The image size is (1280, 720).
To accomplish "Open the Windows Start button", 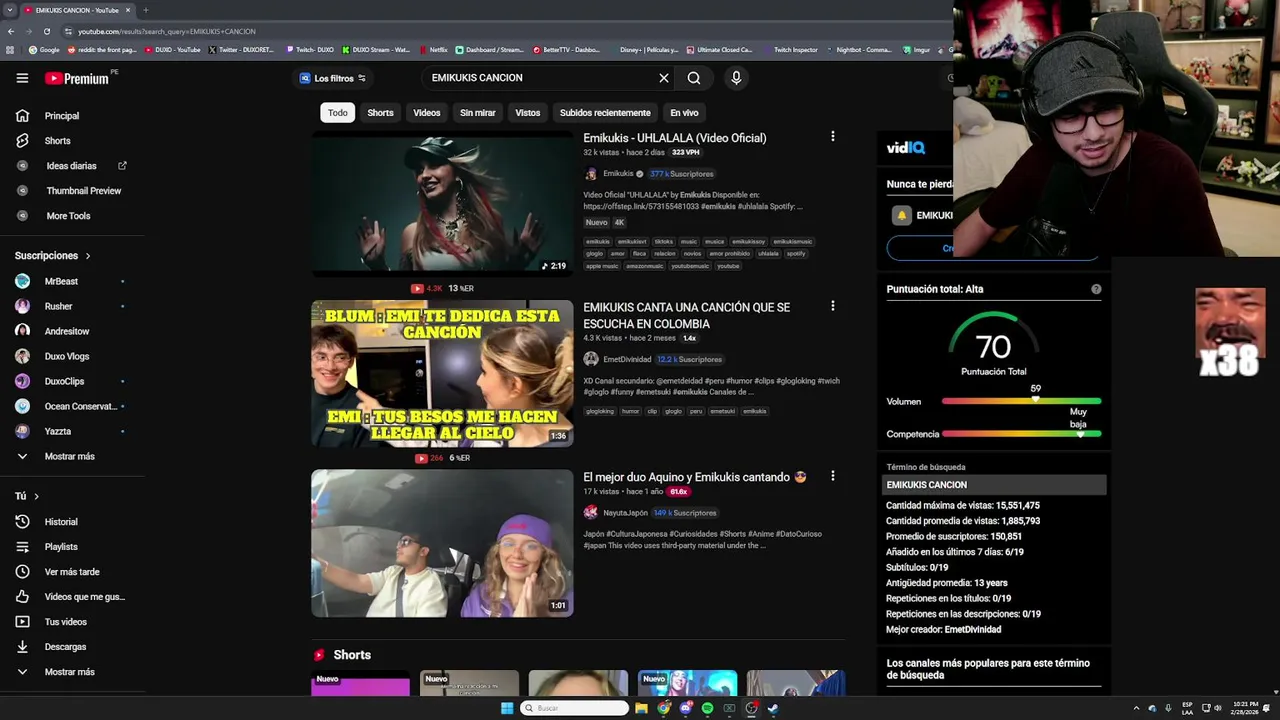I will [x=507, y=708].
